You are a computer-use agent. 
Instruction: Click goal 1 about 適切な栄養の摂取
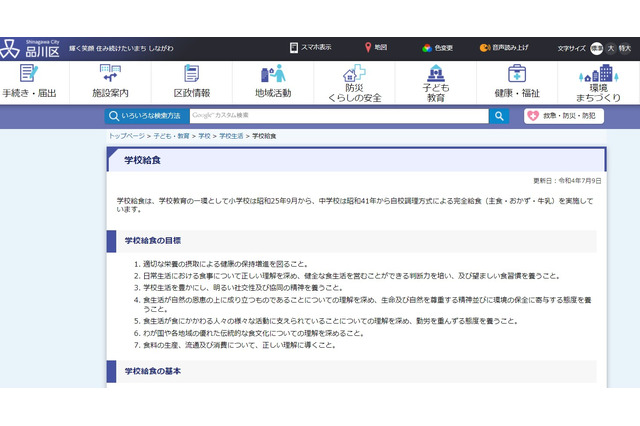226,264
